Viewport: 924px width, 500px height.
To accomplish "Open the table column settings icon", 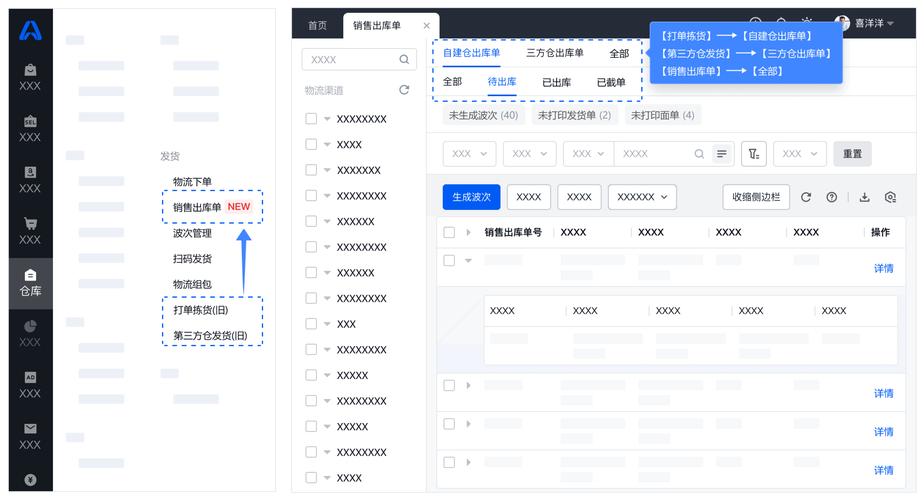I will (890, 197).
